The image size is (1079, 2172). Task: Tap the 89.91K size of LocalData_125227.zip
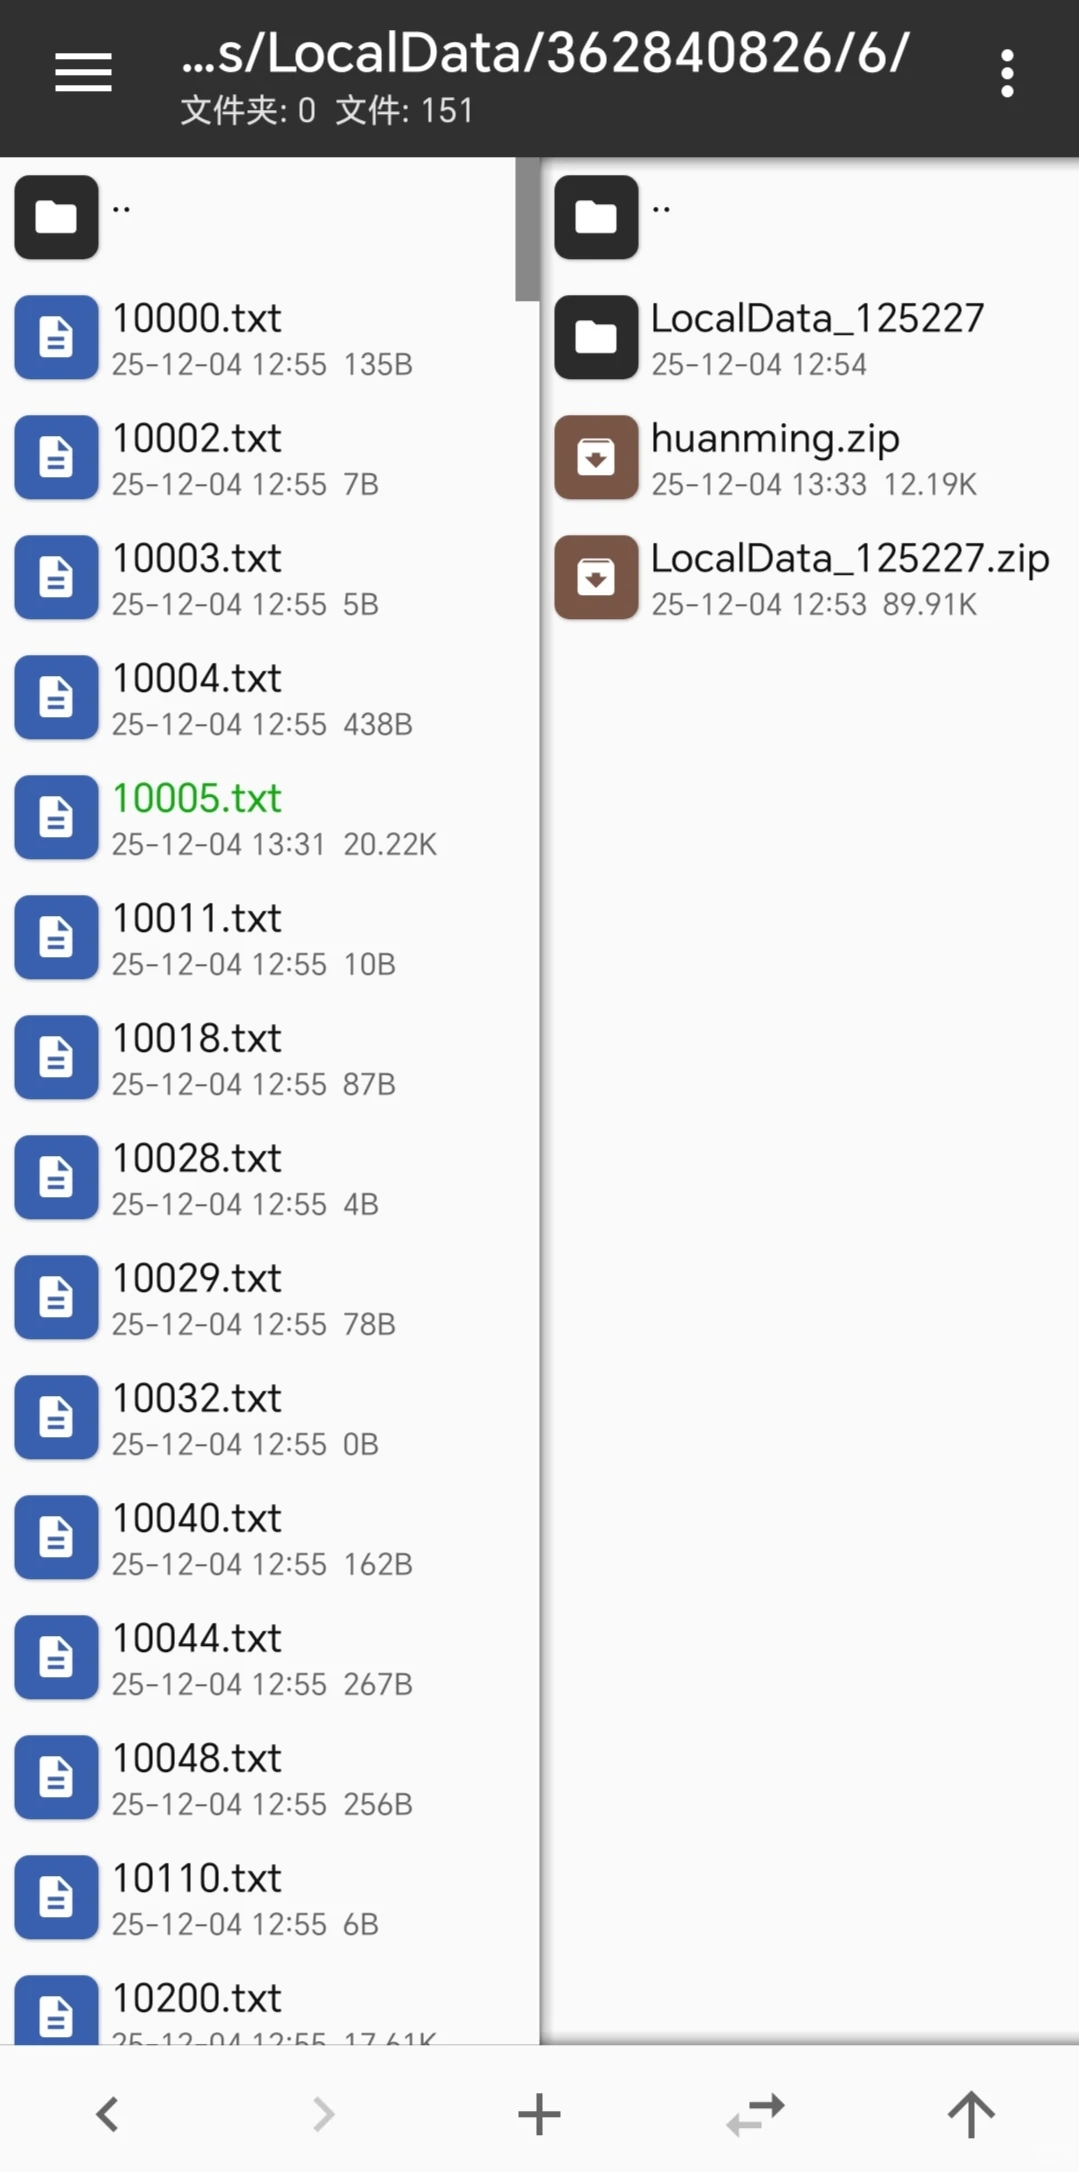929,605
